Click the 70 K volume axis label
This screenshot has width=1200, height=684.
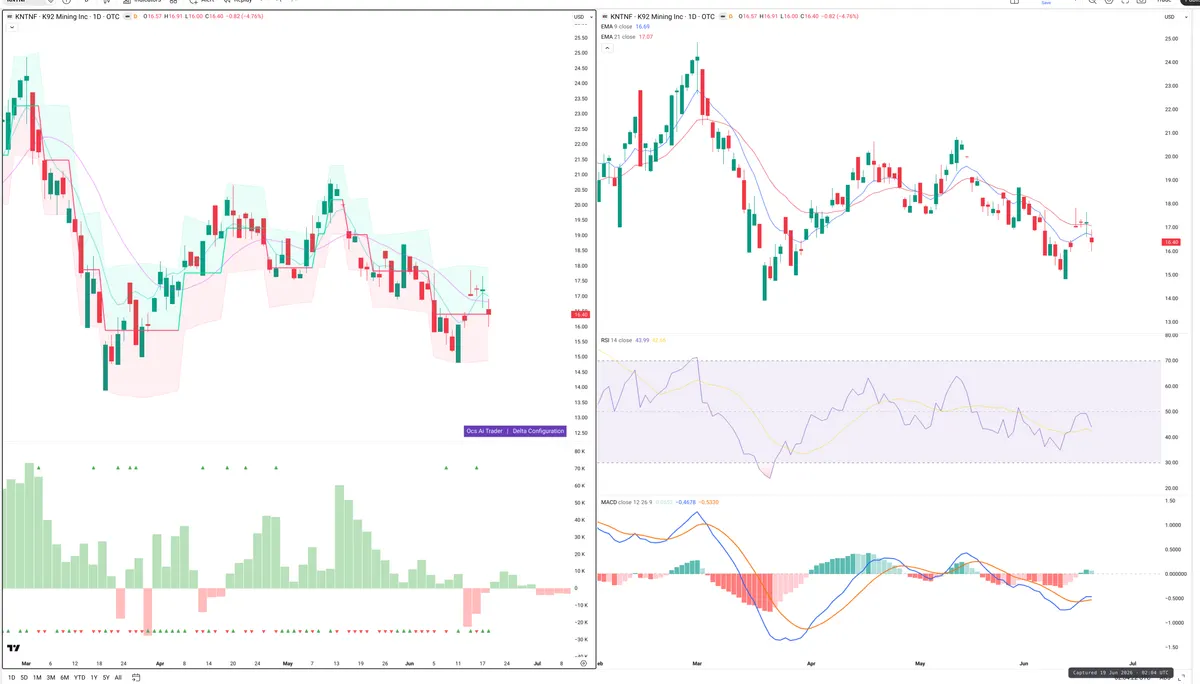click(580, 468)
